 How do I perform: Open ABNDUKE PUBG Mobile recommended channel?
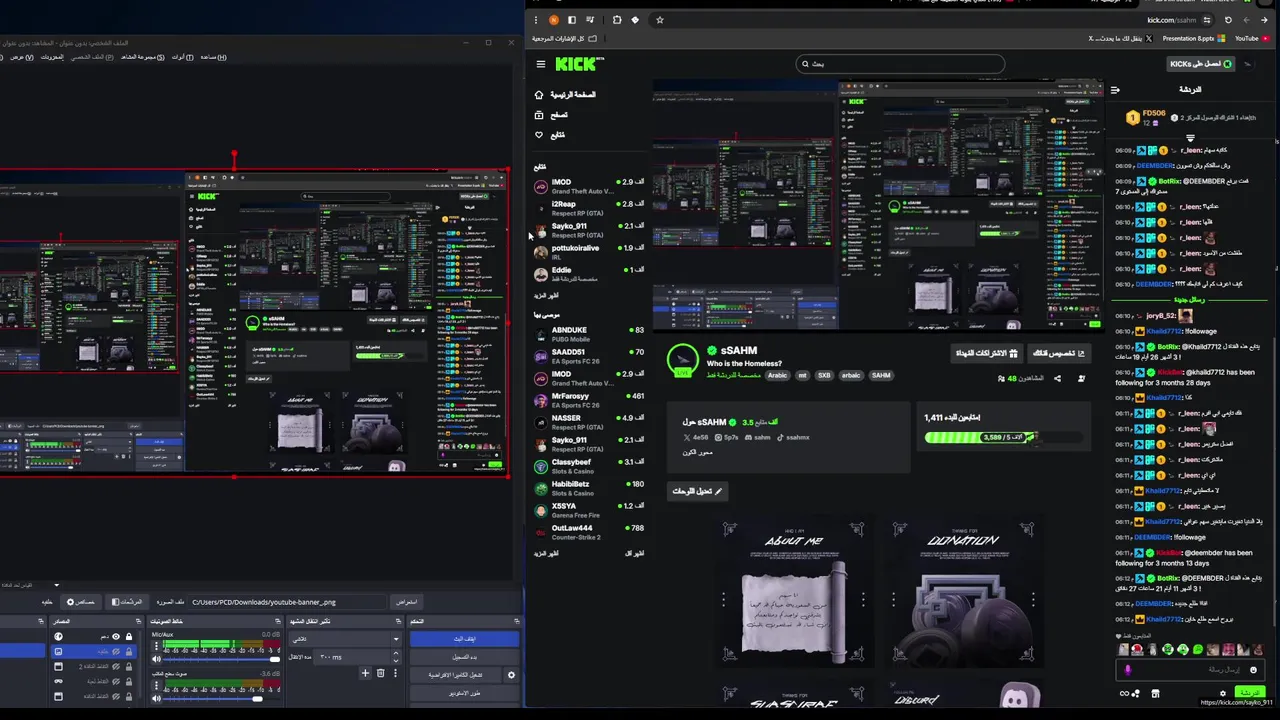[590, 334]
